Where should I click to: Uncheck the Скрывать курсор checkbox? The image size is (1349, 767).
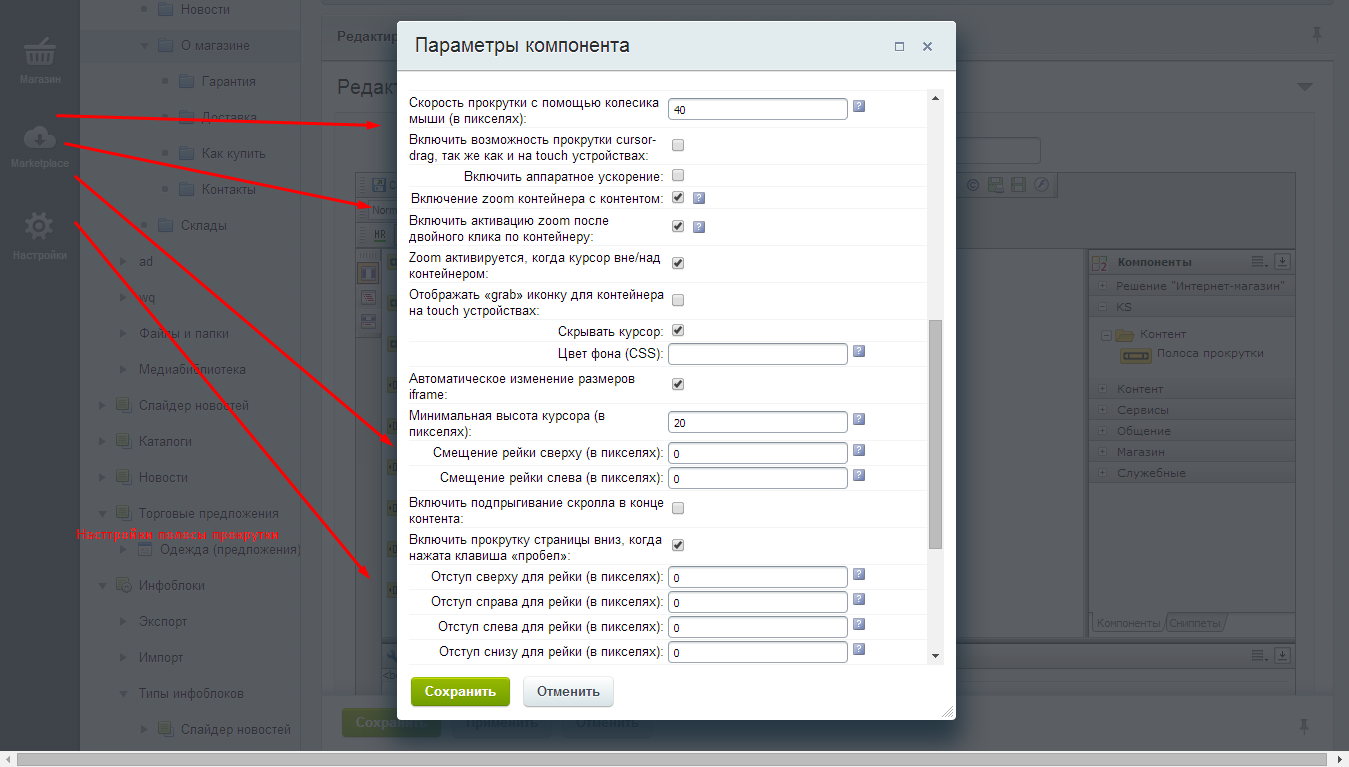pos(678,330)
